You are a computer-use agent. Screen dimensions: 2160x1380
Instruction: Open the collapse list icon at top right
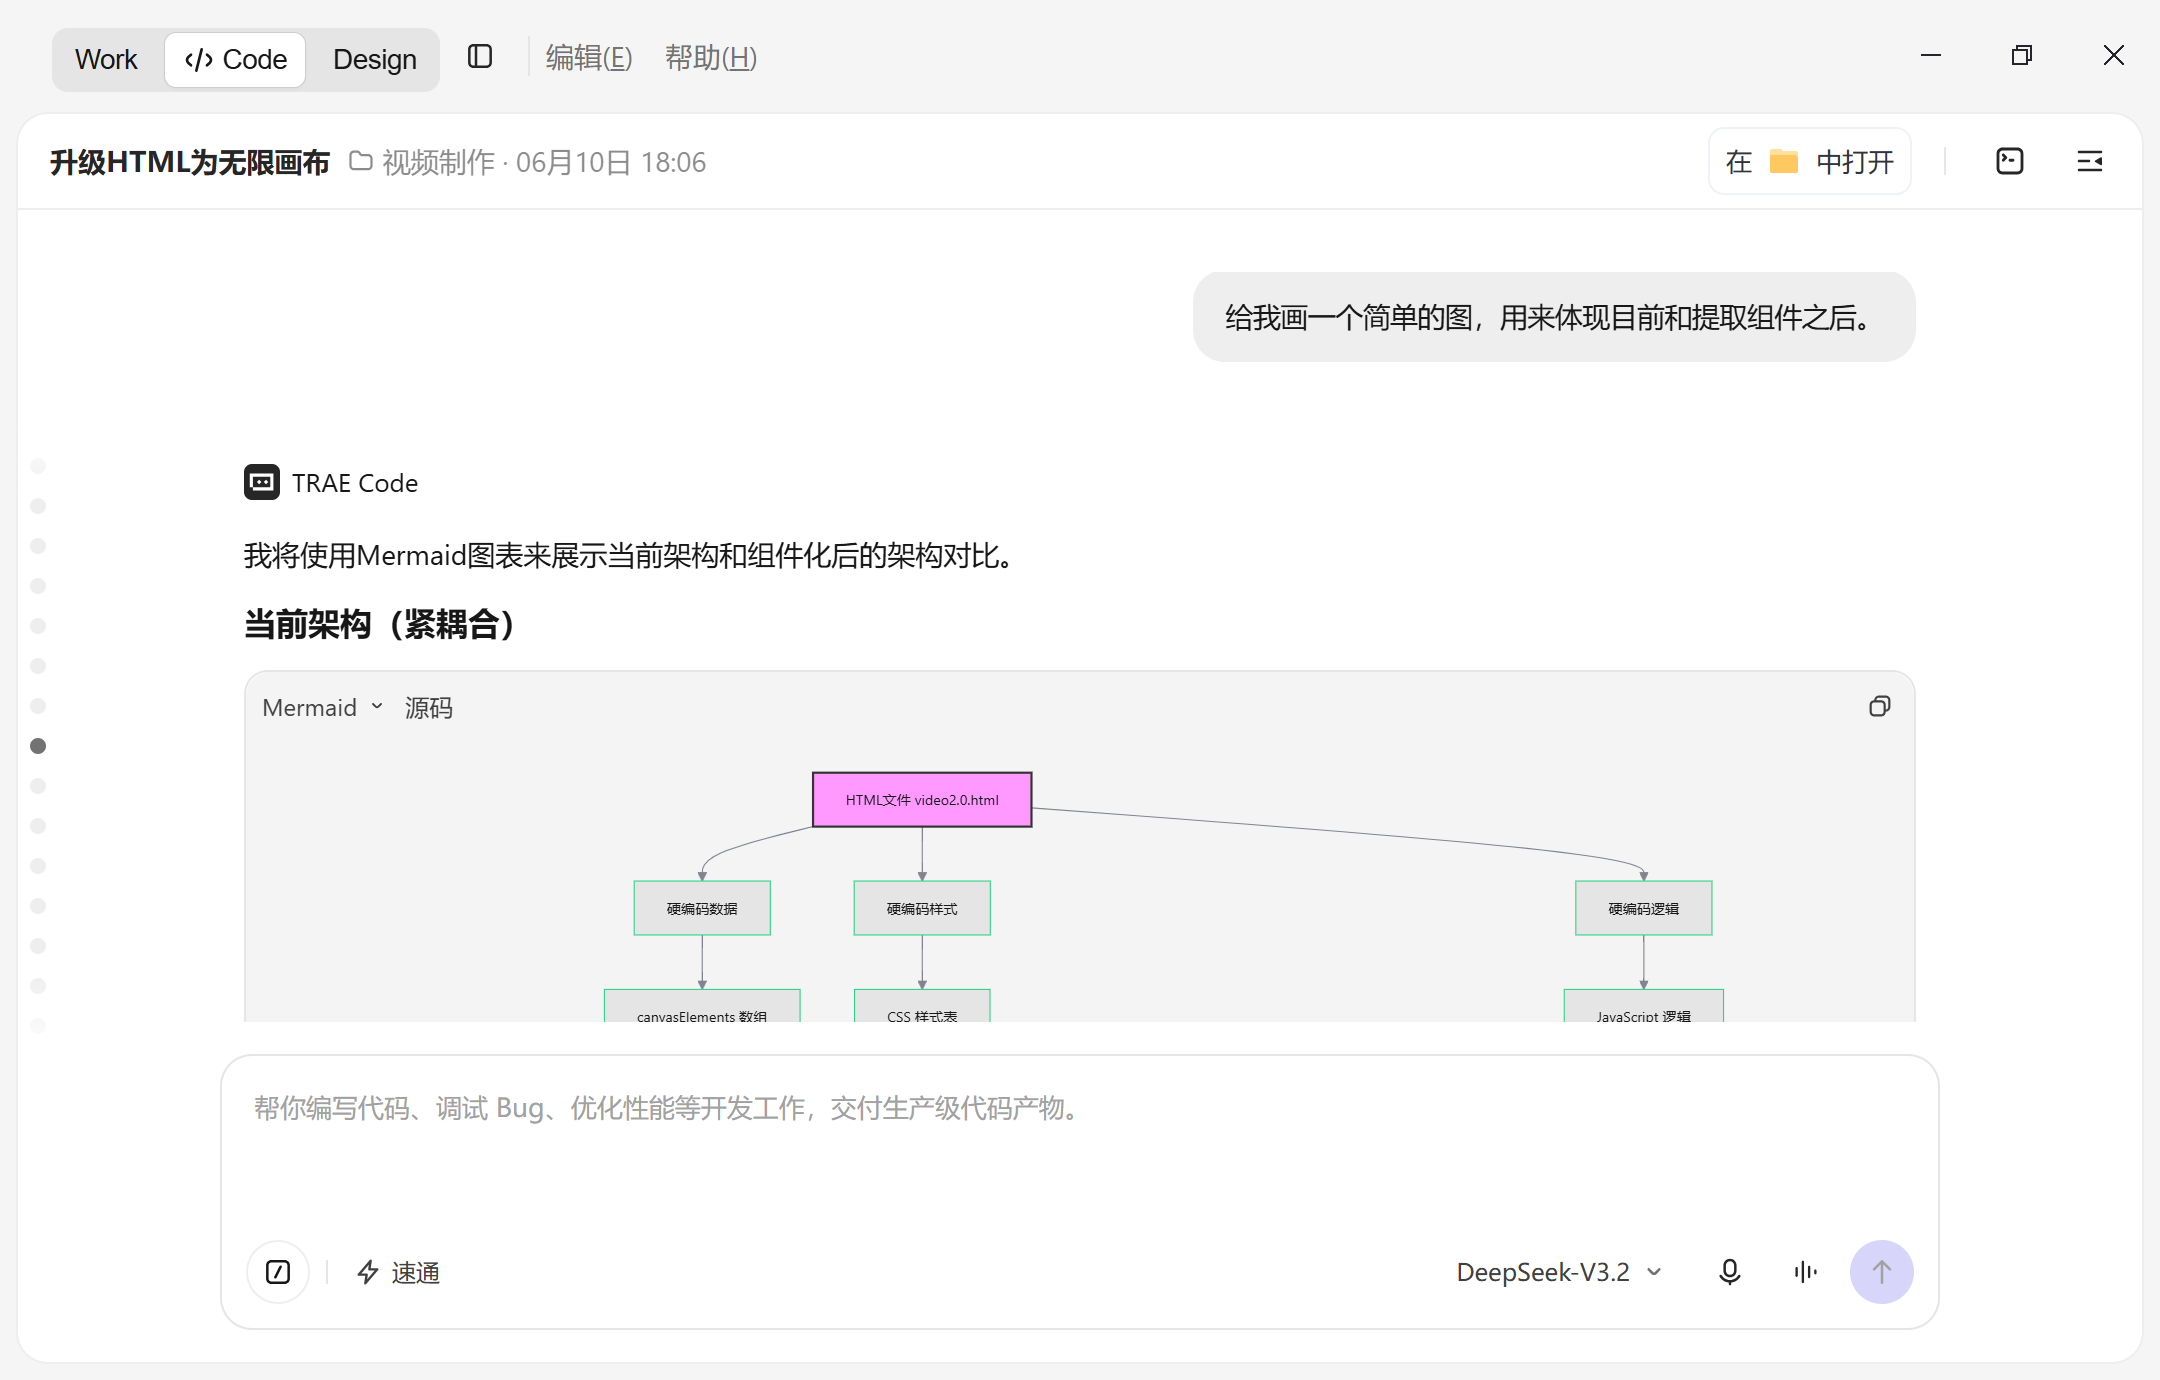tap(2089, 161)
